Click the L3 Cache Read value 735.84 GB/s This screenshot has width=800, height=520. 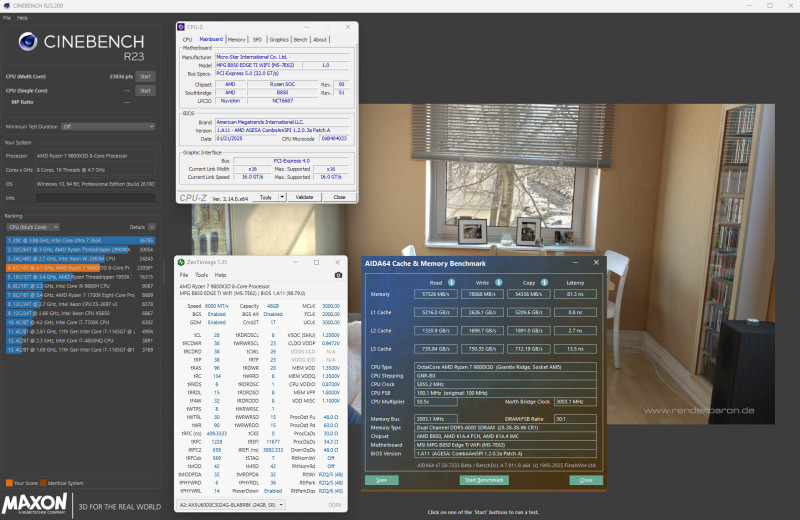point(435,349)
